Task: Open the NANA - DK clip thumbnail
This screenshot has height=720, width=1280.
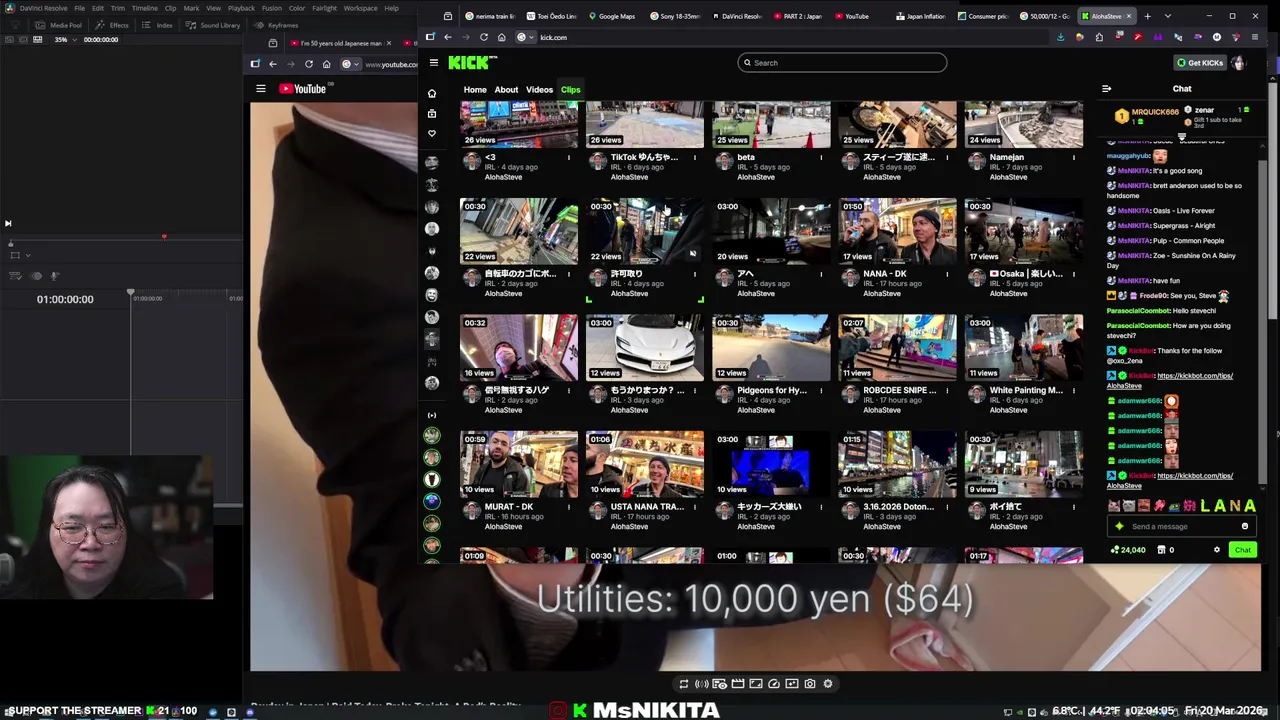Action: click(897, 231)
